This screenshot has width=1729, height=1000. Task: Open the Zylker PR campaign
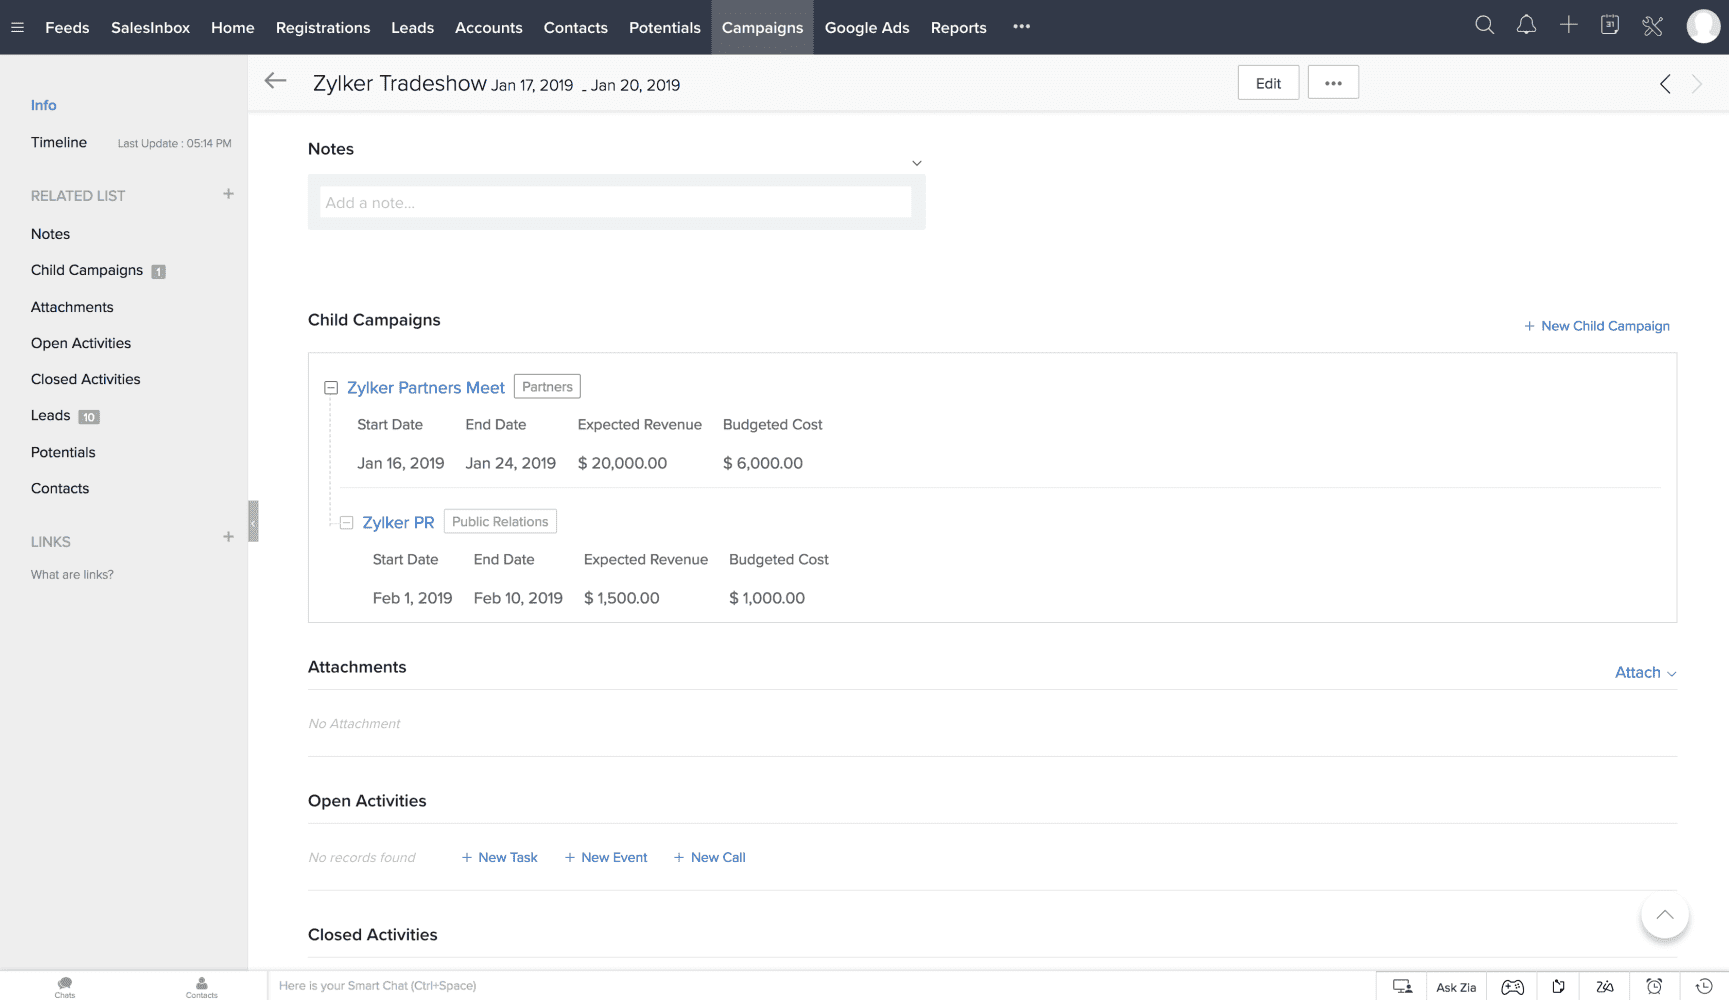pyautogui.click(x=398, y=523)
